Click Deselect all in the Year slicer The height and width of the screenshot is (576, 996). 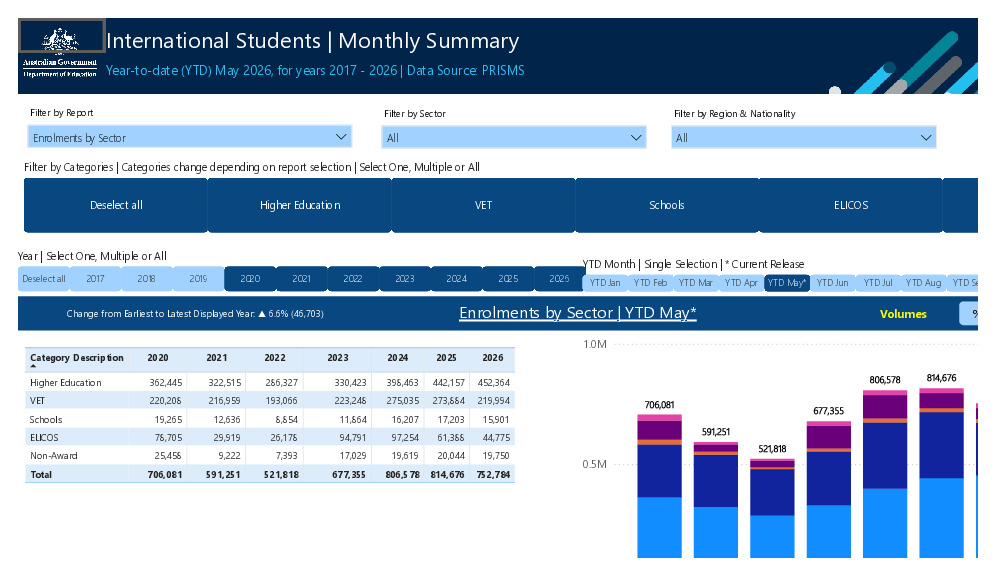tap(43, 279)
